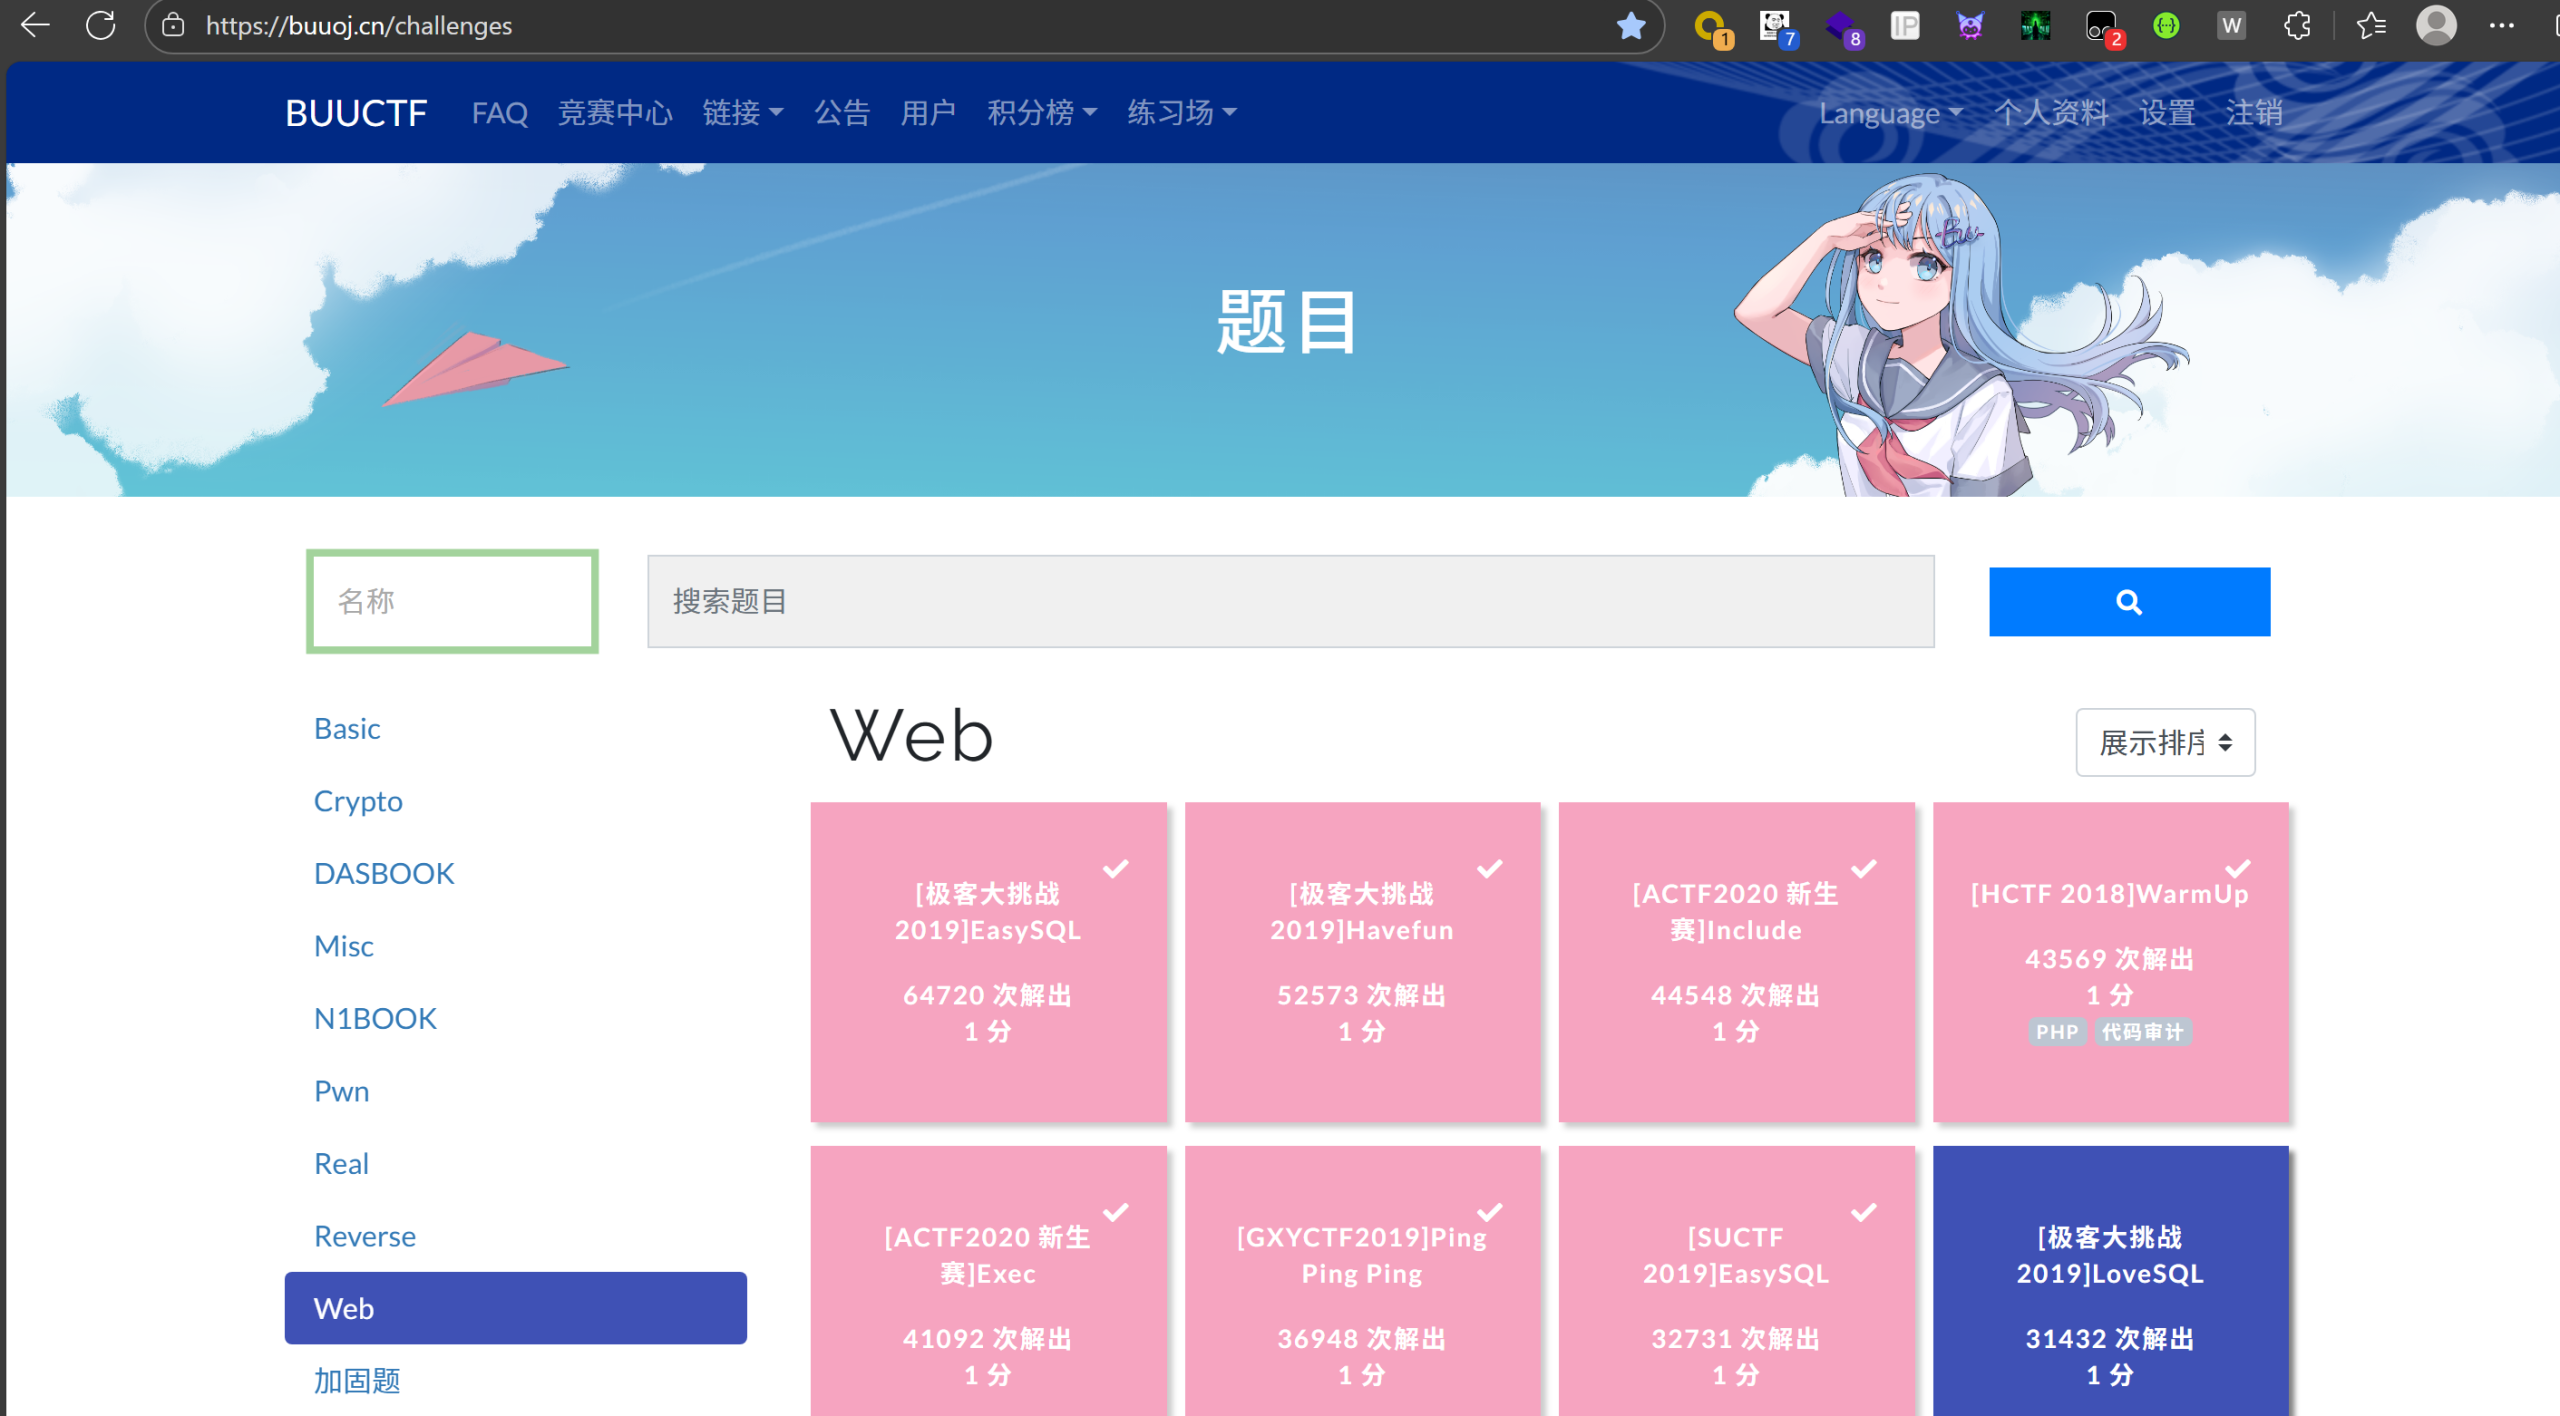Switch to the Web category tab
2560x1416 pixels.
pyautogui.click(x=515, y=1308)
